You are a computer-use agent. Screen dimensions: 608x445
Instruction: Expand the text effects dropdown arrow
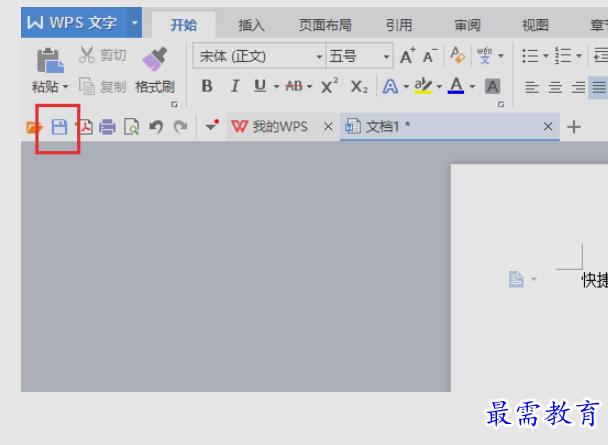point(406,87)
